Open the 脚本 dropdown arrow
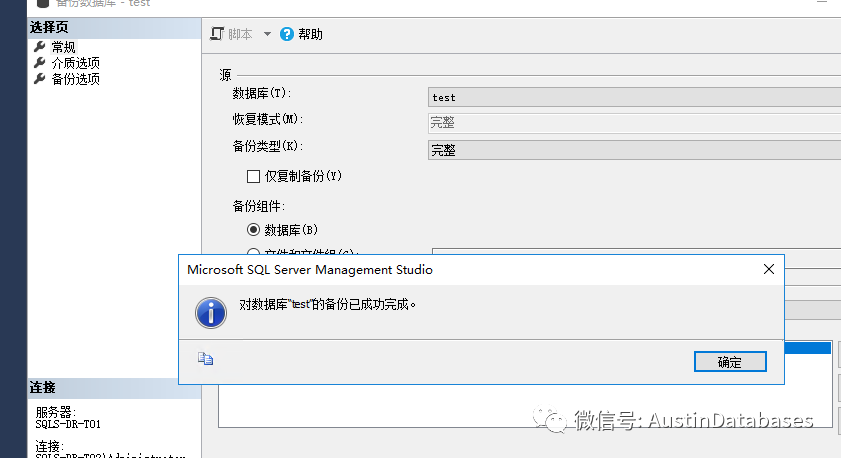Image resolution: width=841 pixels, height=458 pixels. [x=267, y=34]
